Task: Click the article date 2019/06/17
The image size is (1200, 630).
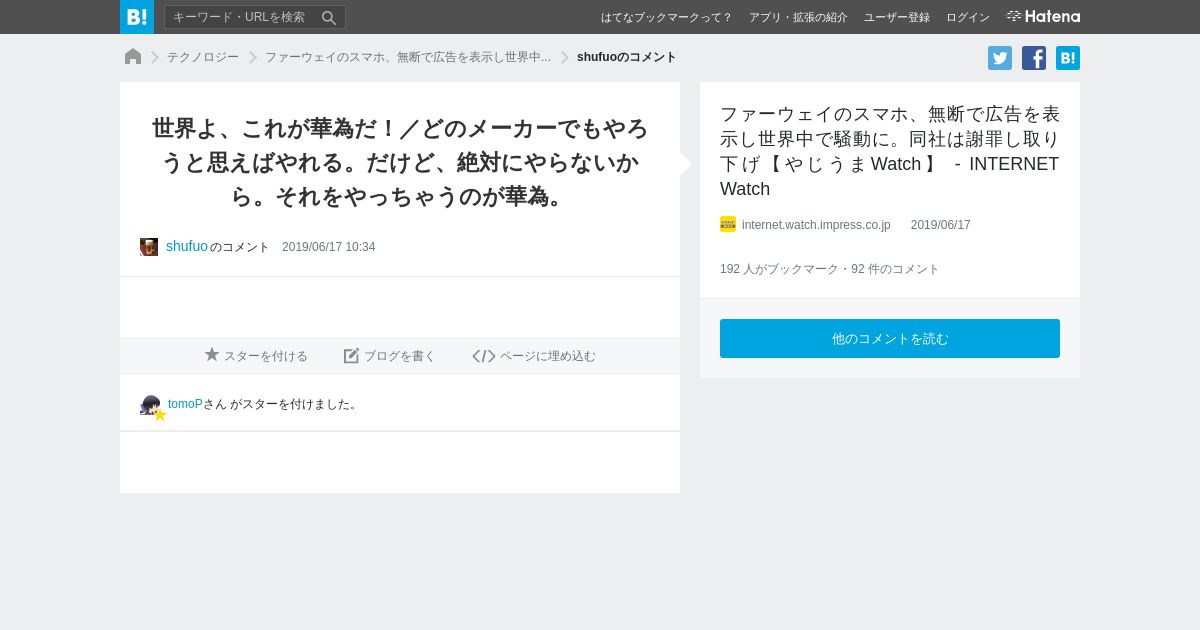Action: (x=941, y=225)
